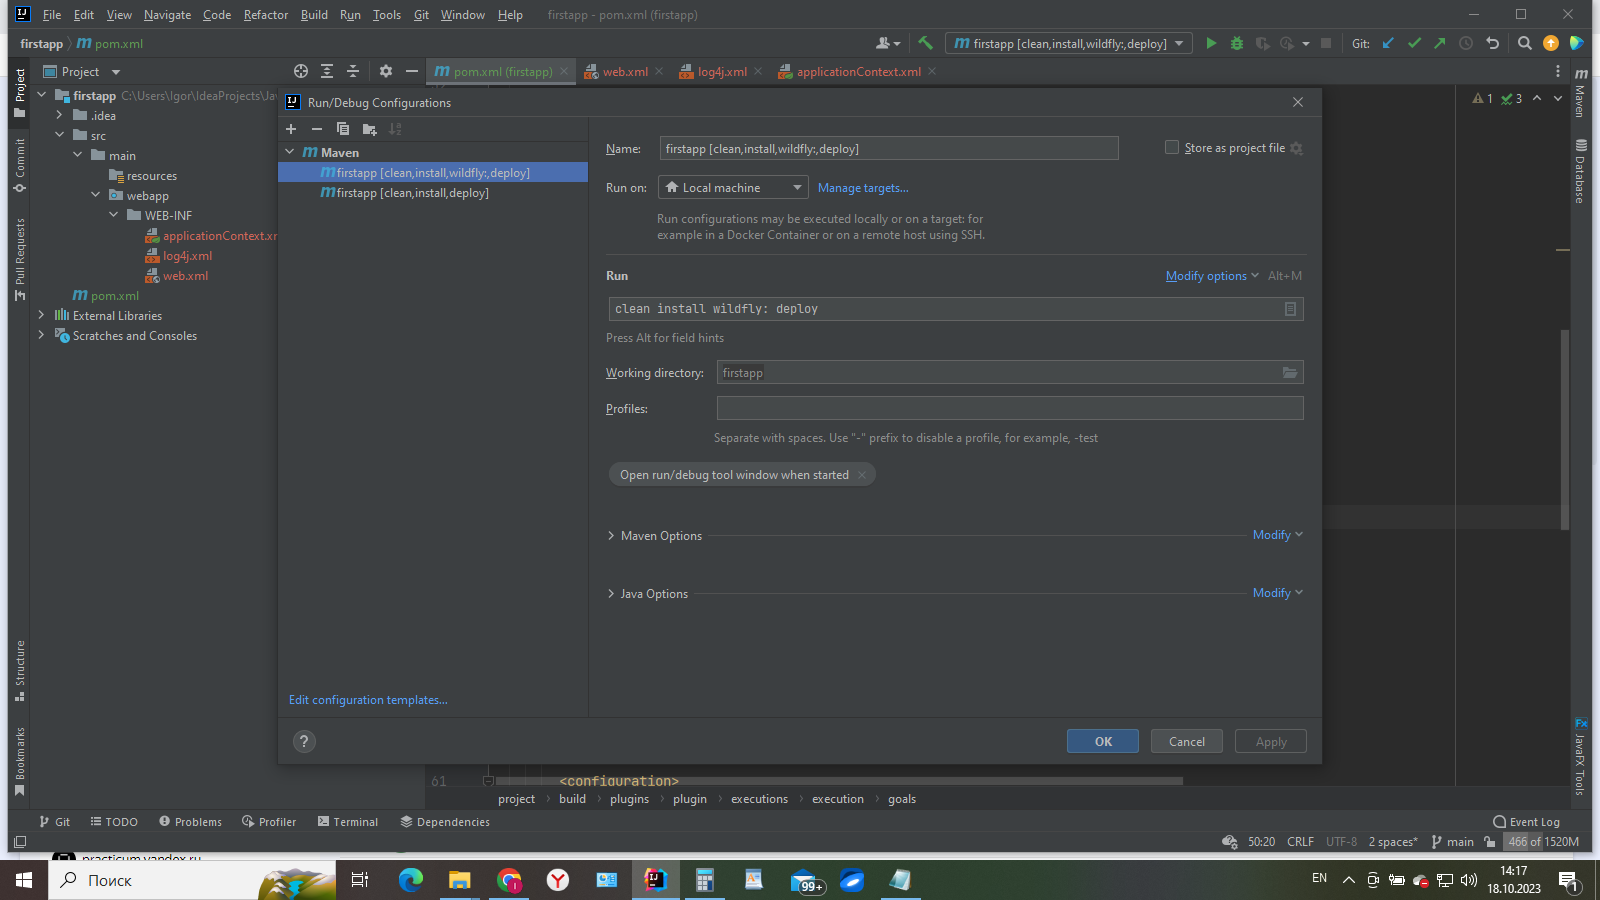Open the Terminal tool window

click(348, 822)
